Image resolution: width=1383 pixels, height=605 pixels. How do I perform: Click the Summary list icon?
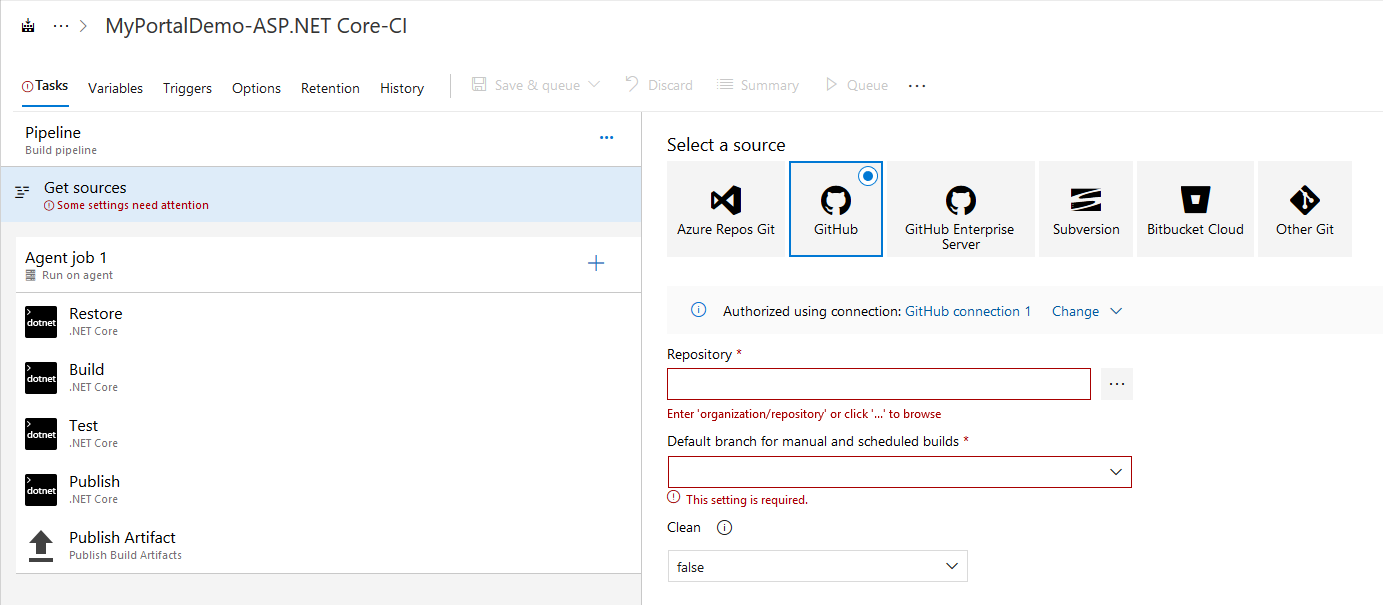725,85
